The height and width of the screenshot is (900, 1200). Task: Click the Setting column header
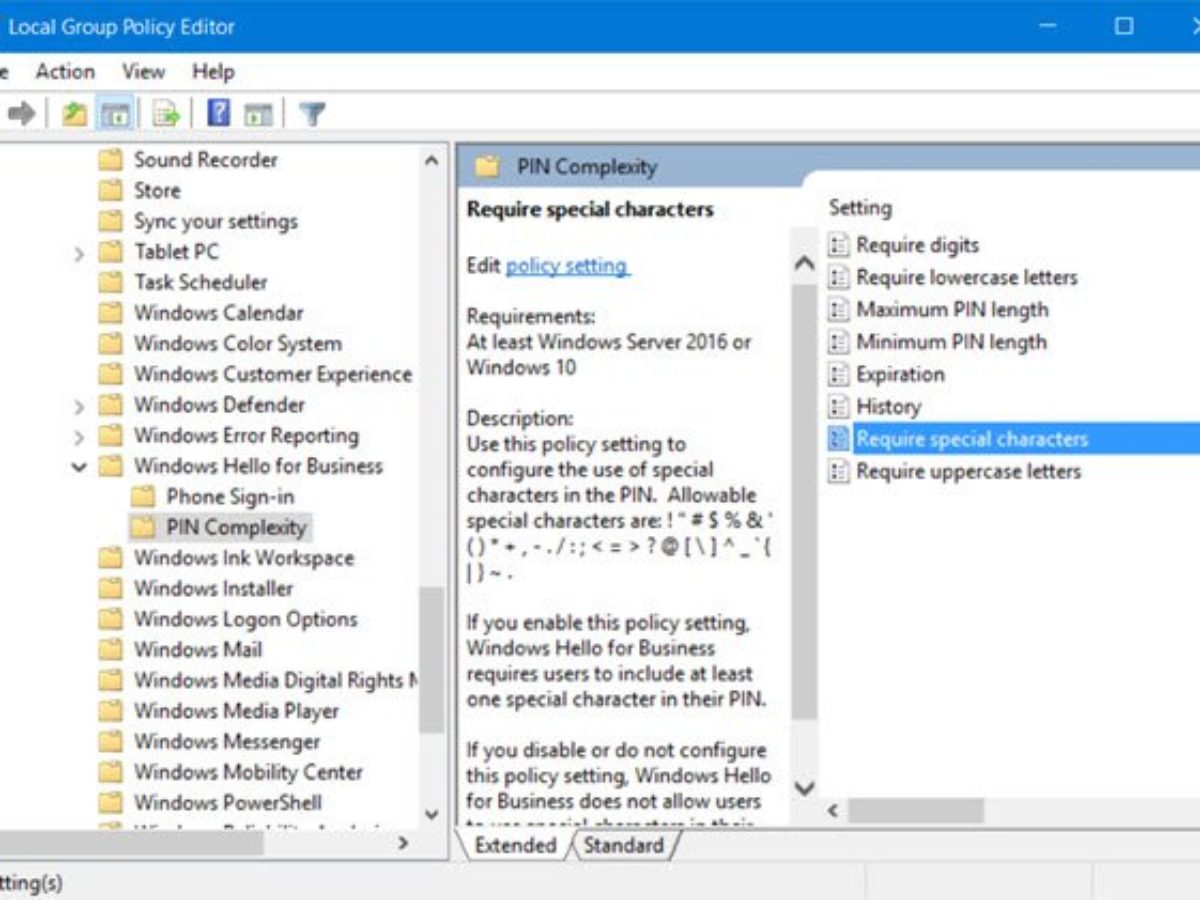[x=860, y=208]
